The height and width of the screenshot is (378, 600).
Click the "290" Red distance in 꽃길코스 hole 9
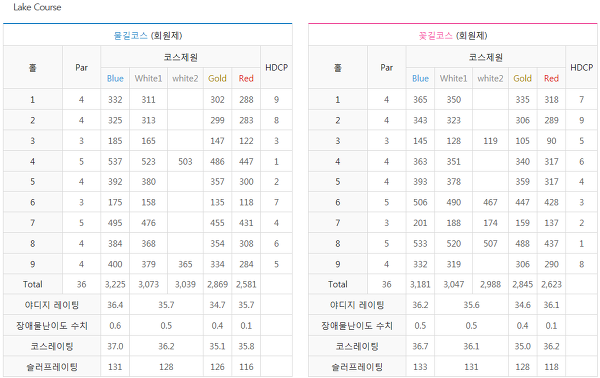551,264
